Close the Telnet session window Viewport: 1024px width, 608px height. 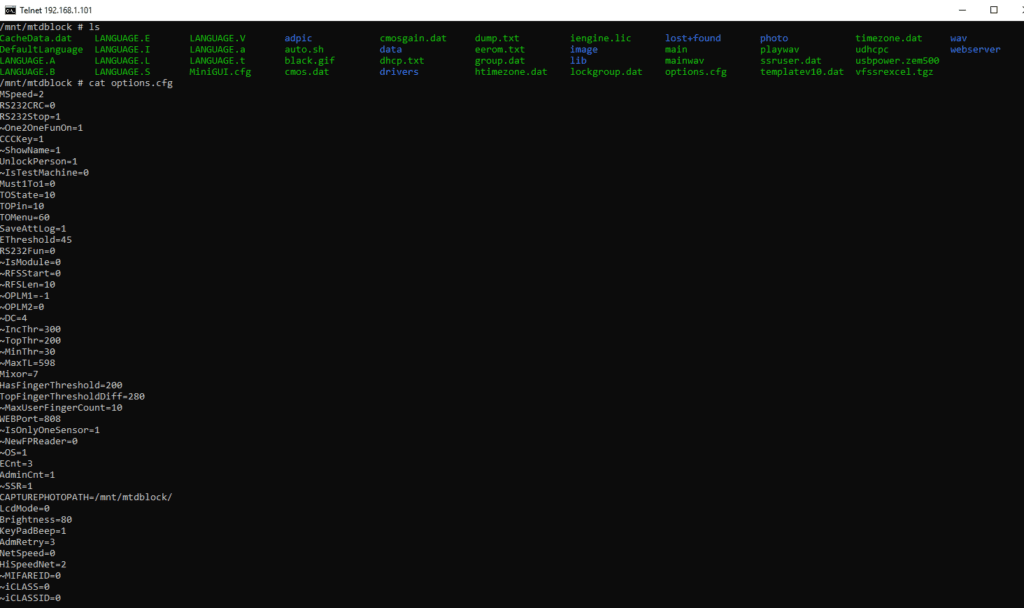(1014, 10)
